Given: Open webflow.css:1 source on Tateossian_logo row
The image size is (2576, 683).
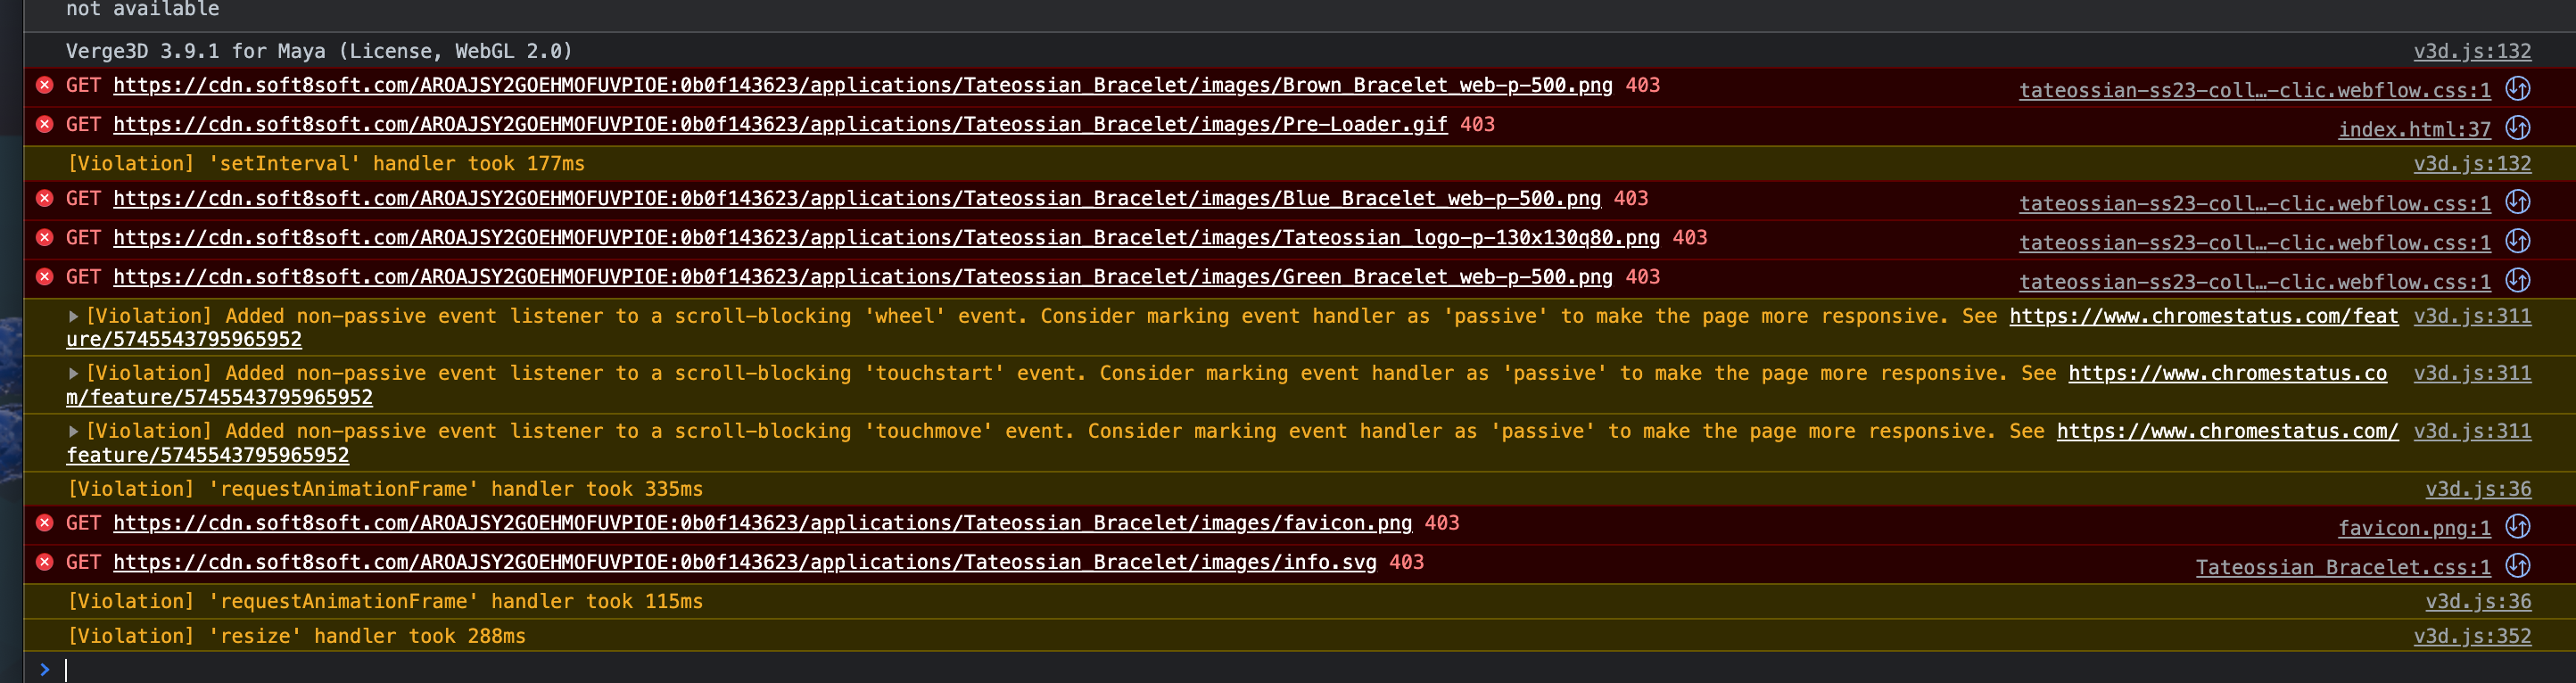Looking at the screenshot, I should [x=2255, y=242].
